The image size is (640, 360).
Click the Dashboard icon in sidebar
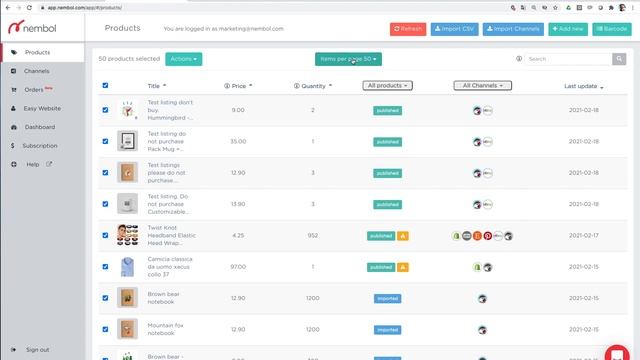pyautogui.click(x=14, y=127)
